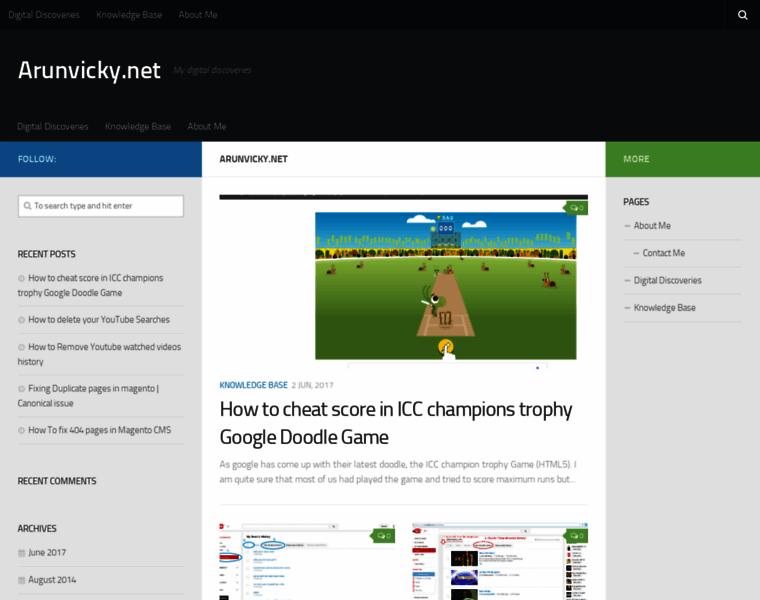Open 'Fixing Duplicate pages in magento' post
This screenshot has height=600, width=760.
[x=89, y=395]
